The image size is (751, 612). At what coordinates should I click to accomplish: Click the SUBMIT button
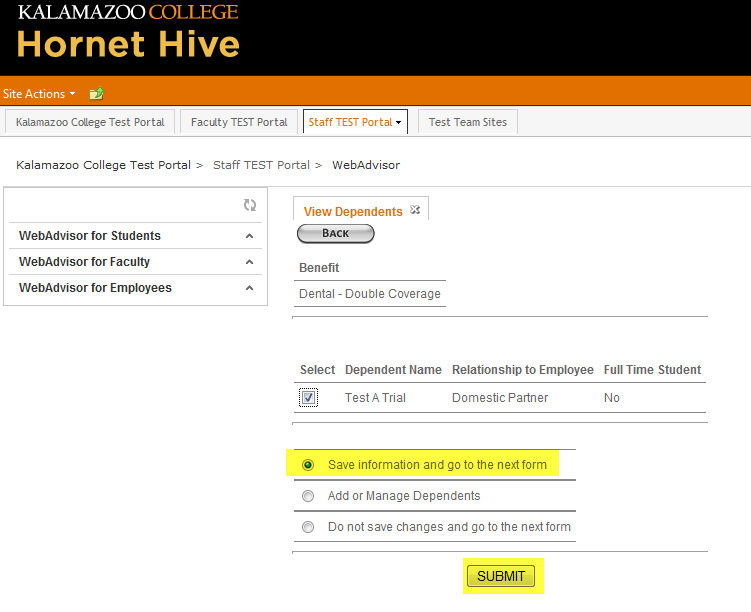[501, 576]
